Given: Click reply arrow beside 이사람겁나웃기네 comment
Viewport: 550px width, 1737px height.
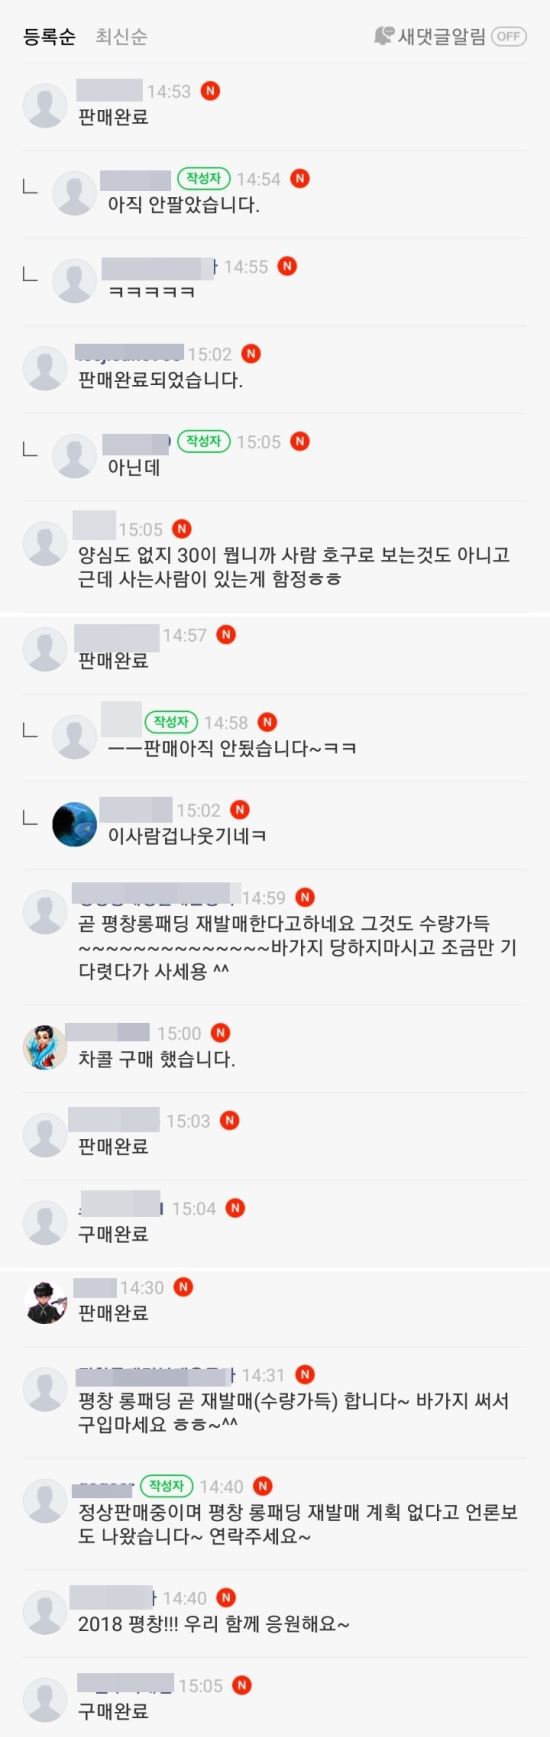Looking at the screenshot, I should [x=30, y=817].
